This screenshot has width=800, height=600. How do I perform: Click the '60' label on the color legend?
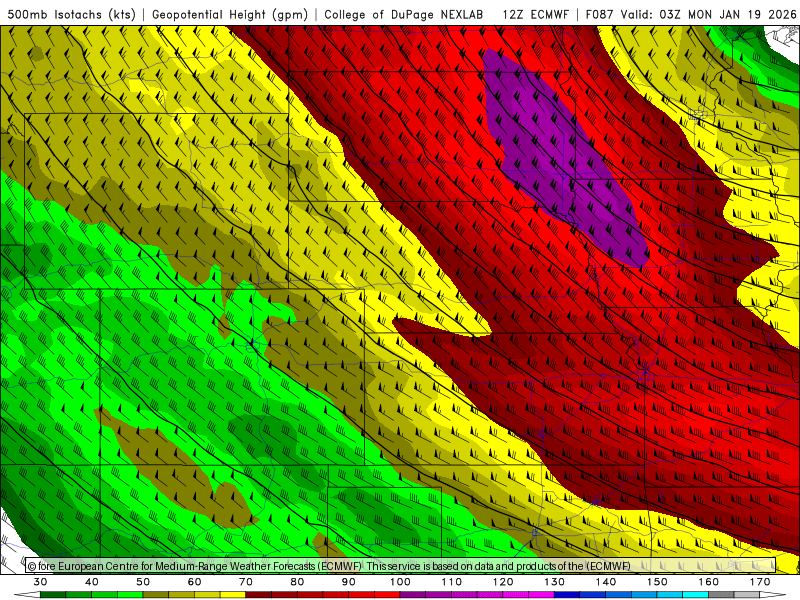tap(194, 582)
